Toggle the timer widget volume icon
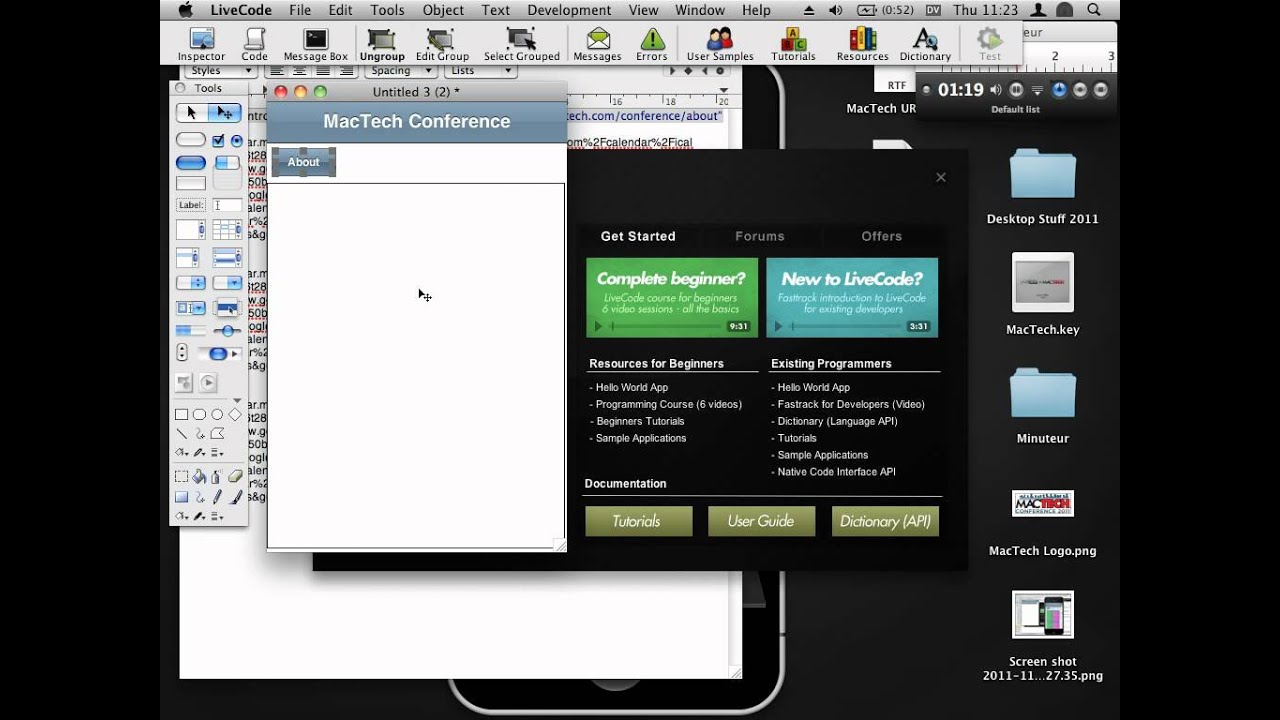Image resolution: width=1280 pixels, height=720 pixels. [x=996, y=90]
